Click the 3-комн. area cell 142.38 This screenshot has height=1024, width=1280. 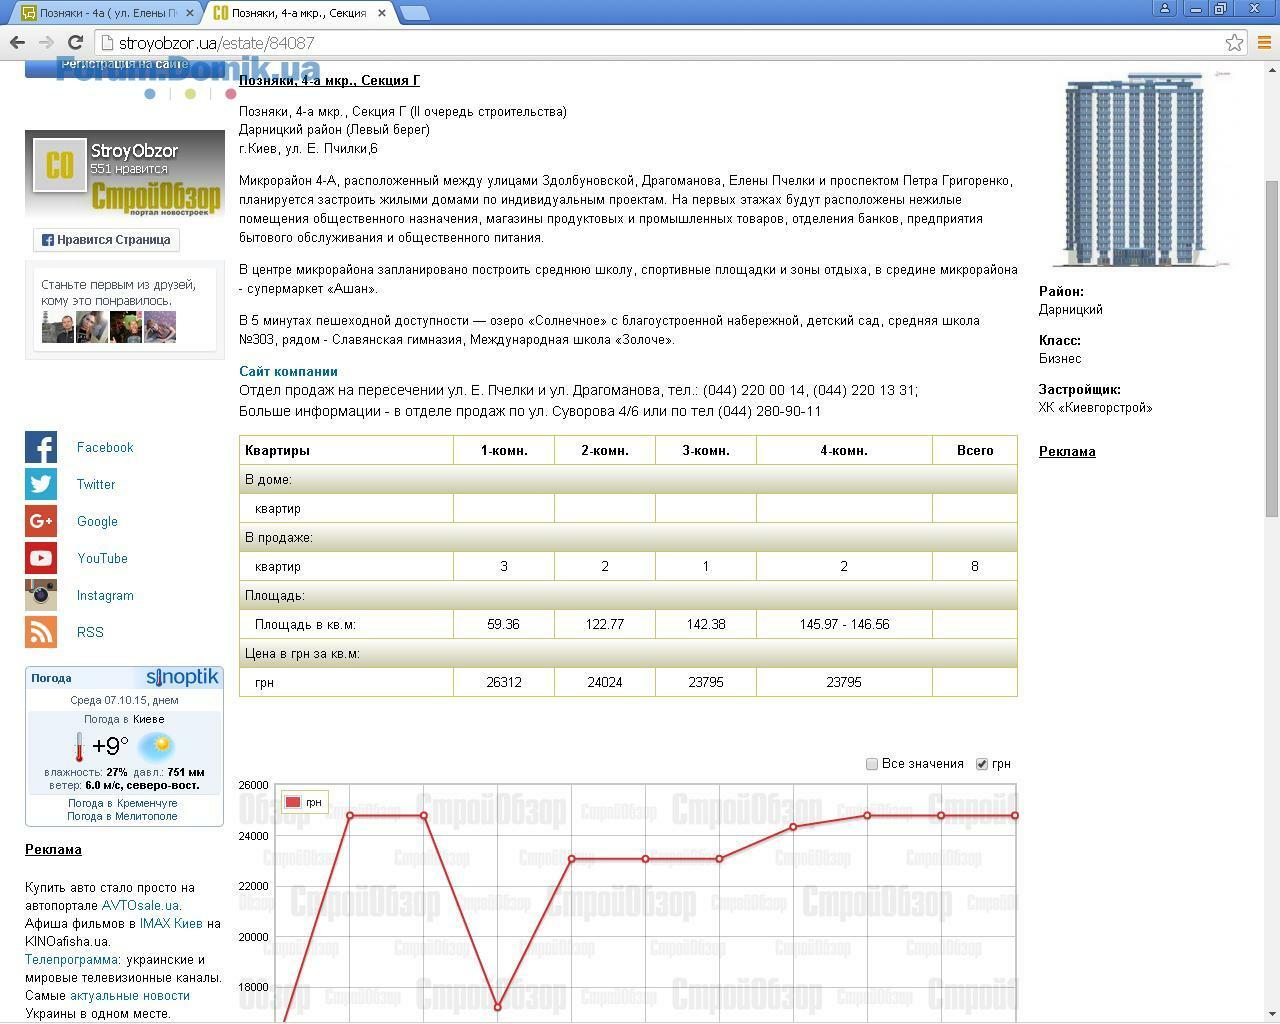tap(706, 624)
